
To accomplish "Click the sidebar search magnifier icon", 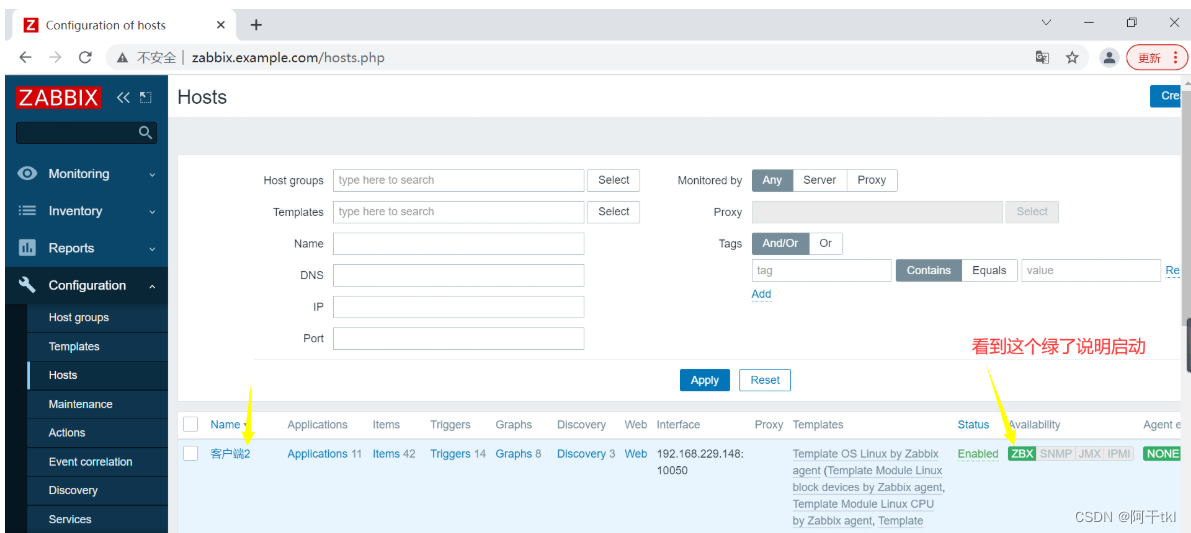I will click(x=145, y=133).
